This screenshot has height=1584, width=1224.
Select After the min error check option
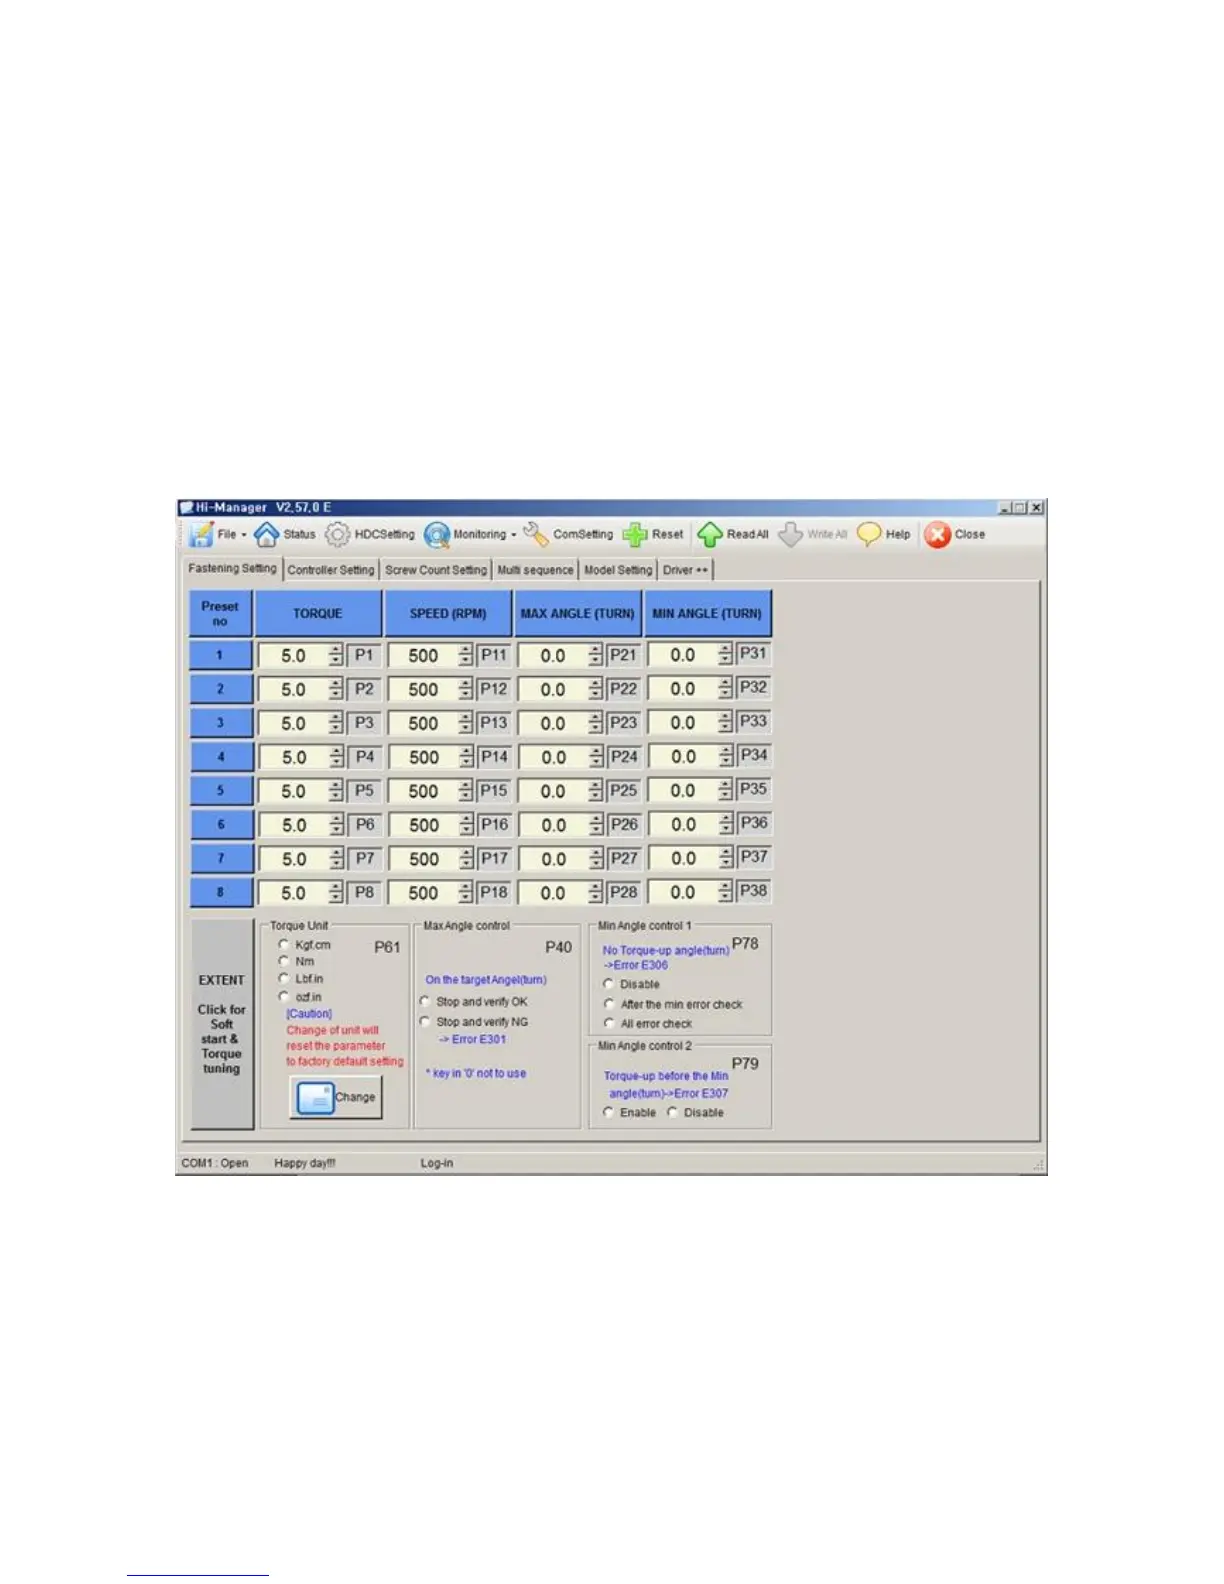click(609, 1004)
